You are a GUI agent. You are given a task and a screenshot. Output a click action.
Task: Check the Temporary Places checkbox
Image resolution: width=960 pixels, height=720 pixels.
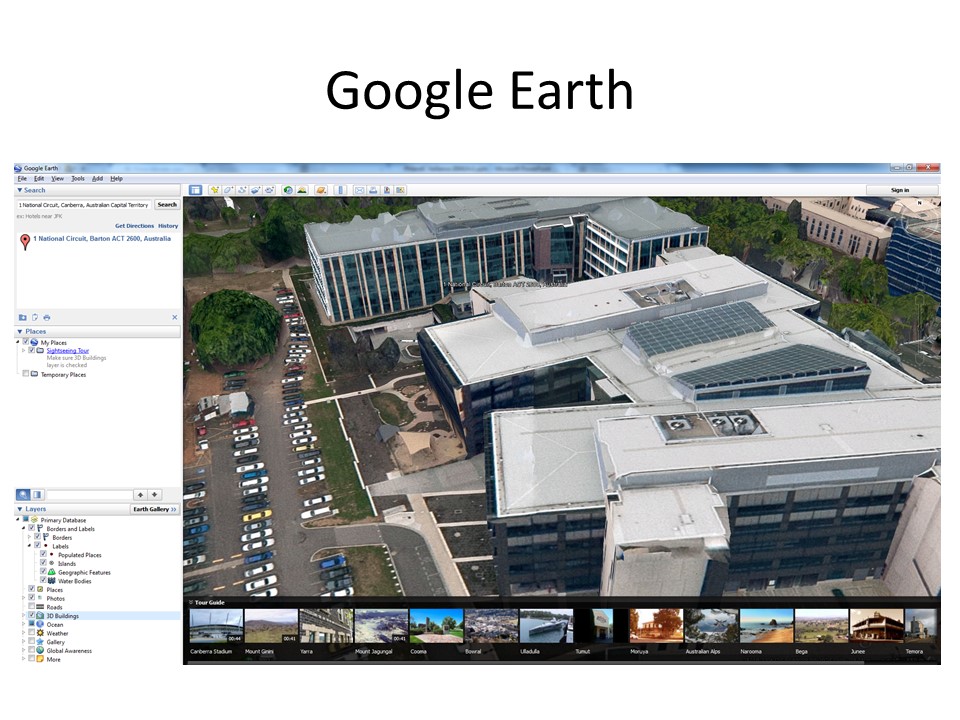(x=26, y=373)
